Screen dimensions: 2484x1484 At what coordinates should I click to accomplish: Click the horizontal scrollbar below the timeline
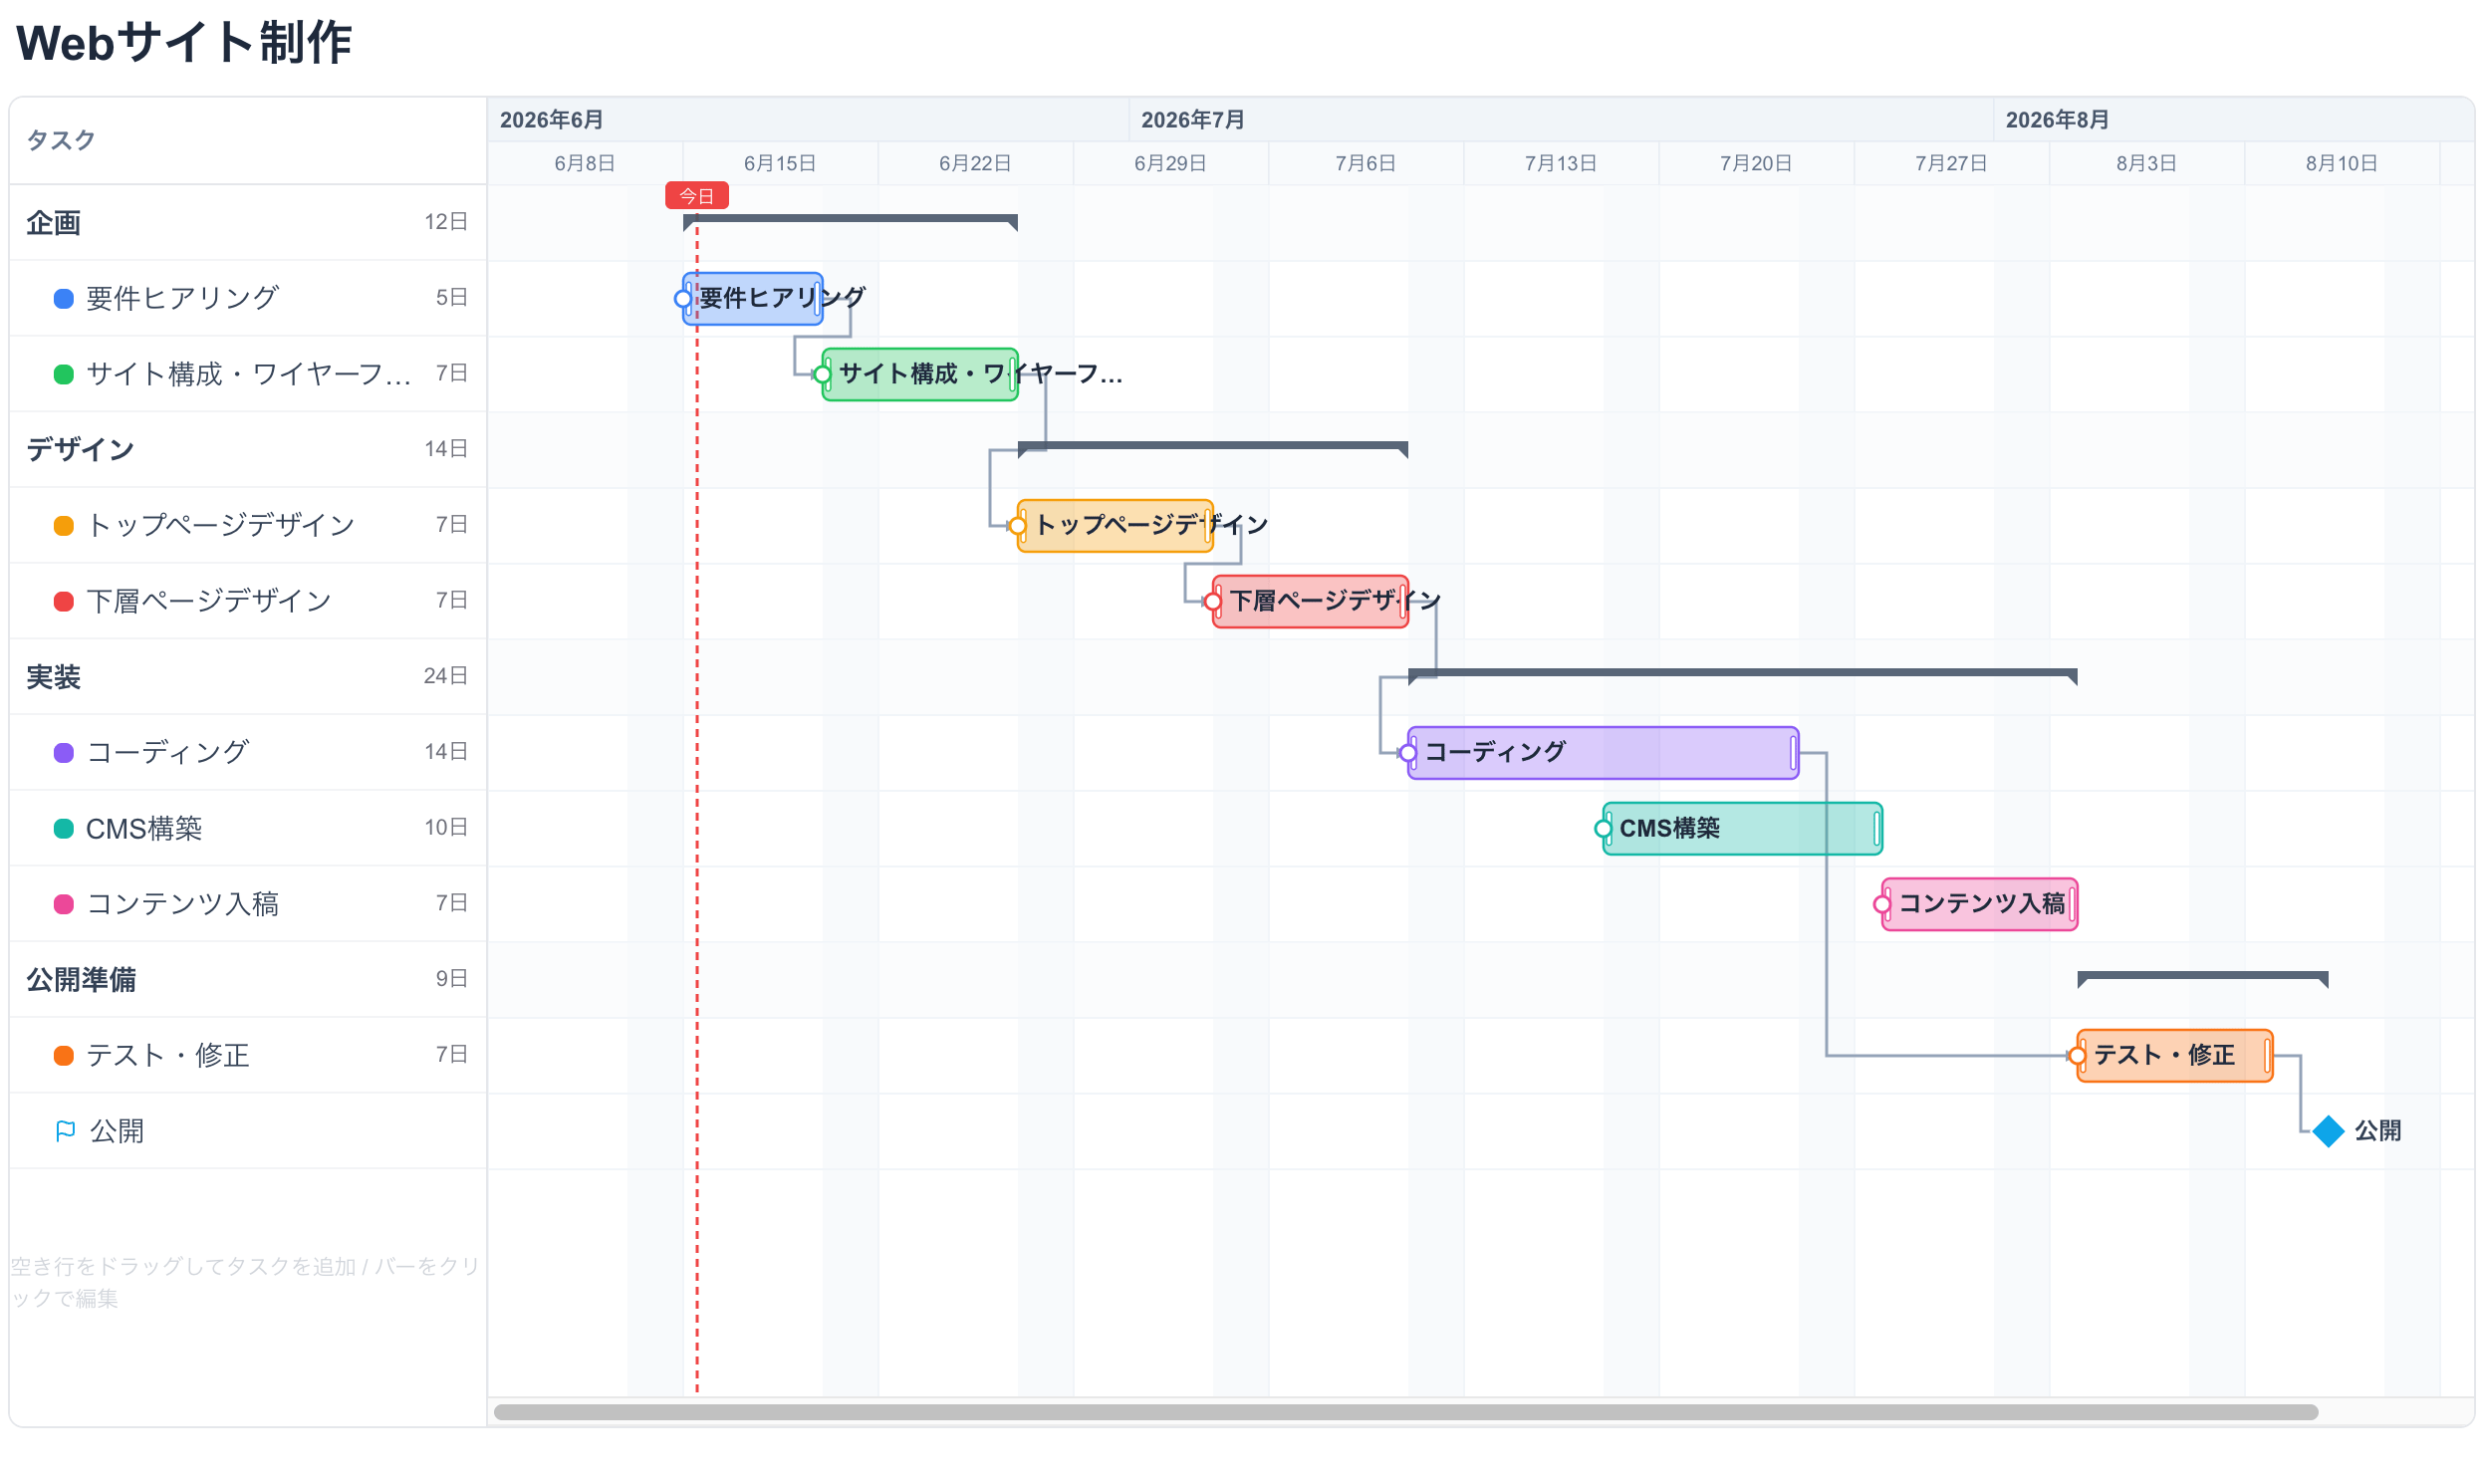(1405, 1412)
